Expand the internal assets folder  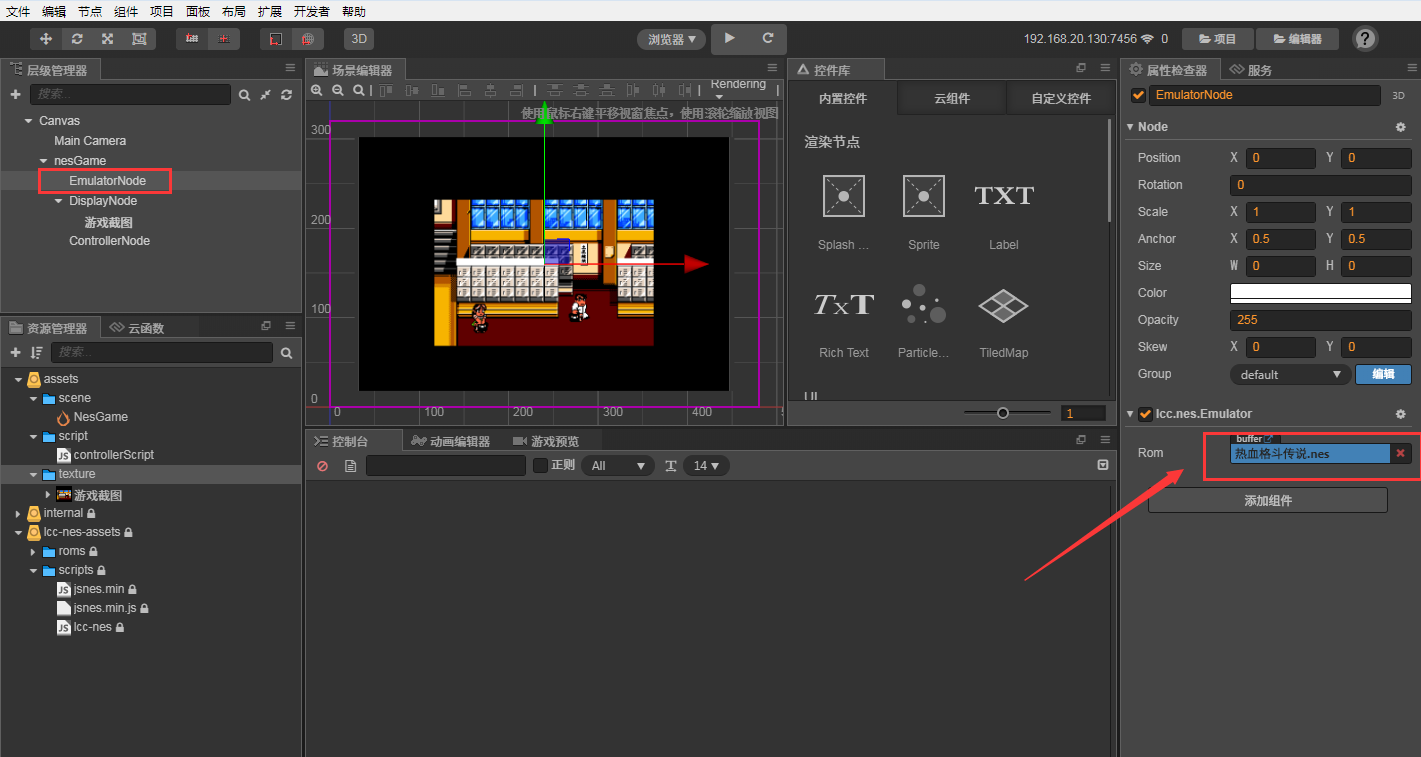coord(19,513)
